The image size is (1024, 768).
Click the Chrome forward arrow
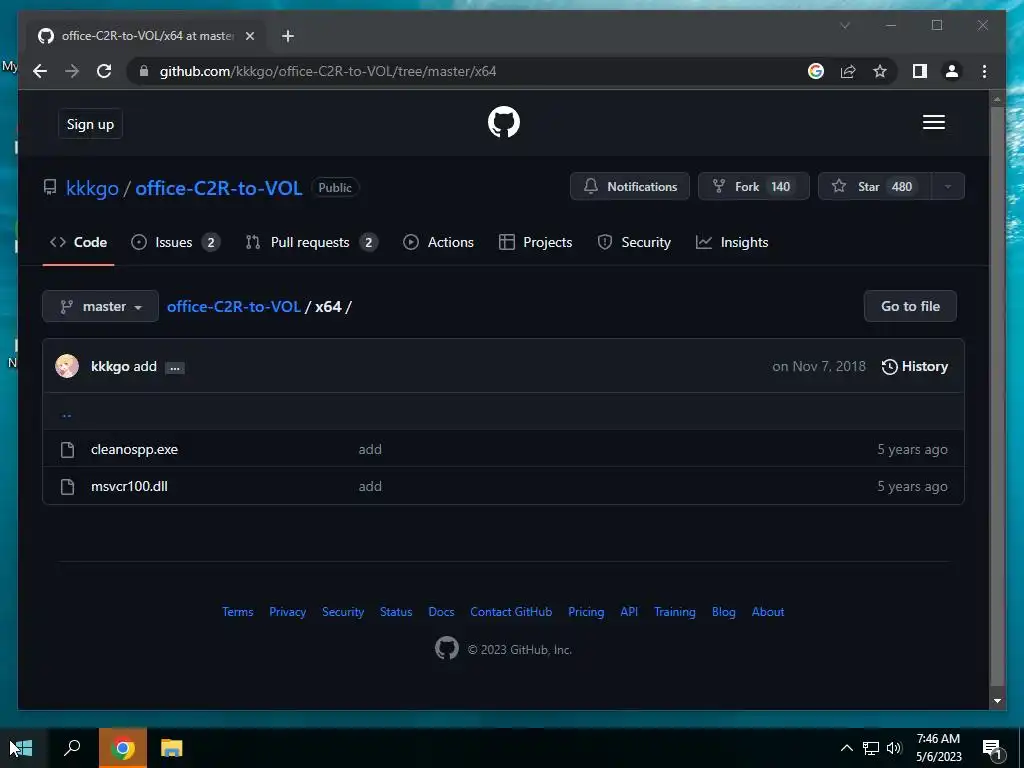tap(72, 71)
